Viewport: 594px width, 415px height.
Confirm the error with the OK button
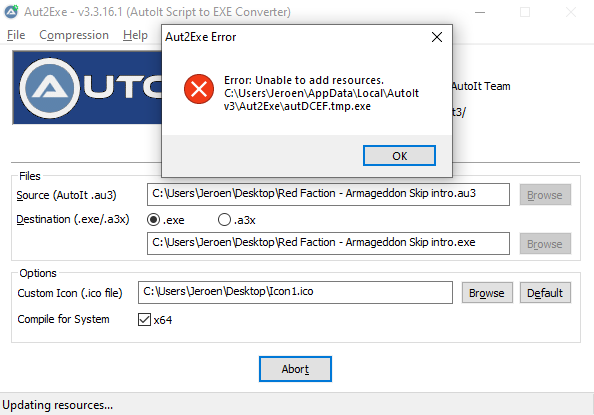(x=399, y=156)
